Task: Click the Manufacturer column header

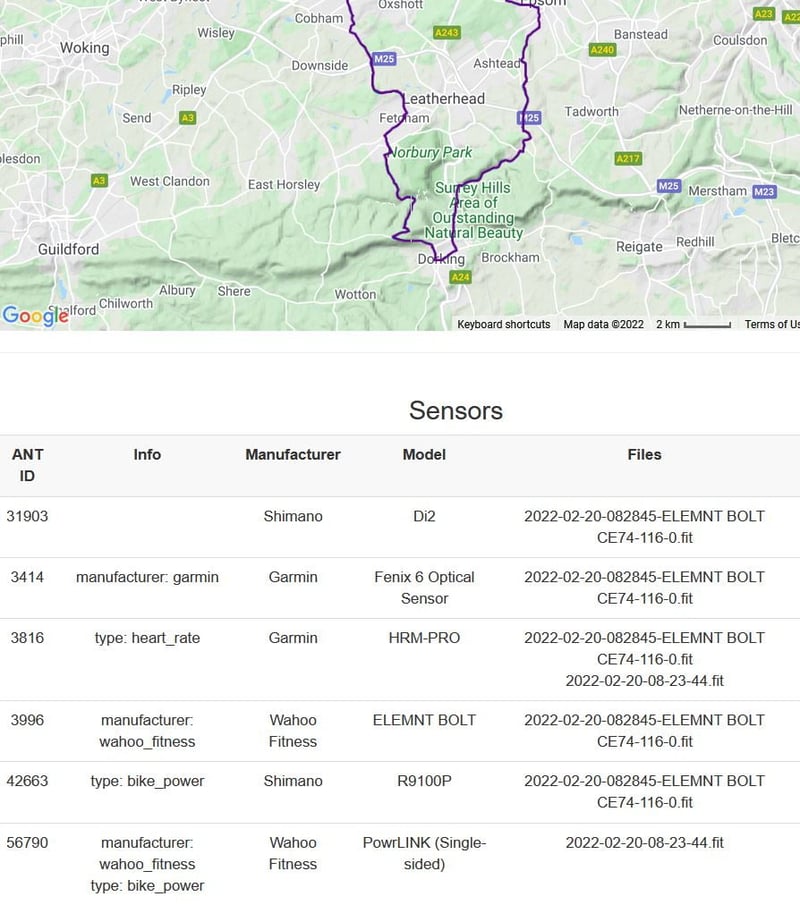Action: (293, 454)
